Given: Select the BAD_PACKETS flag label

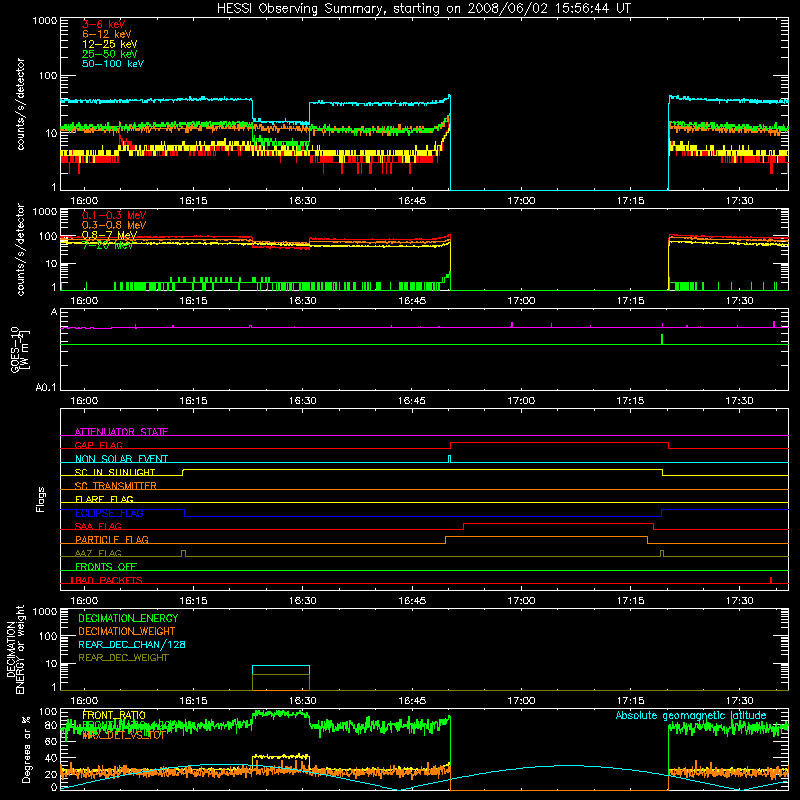Looking at the screenshot, I should pos(107,580).
